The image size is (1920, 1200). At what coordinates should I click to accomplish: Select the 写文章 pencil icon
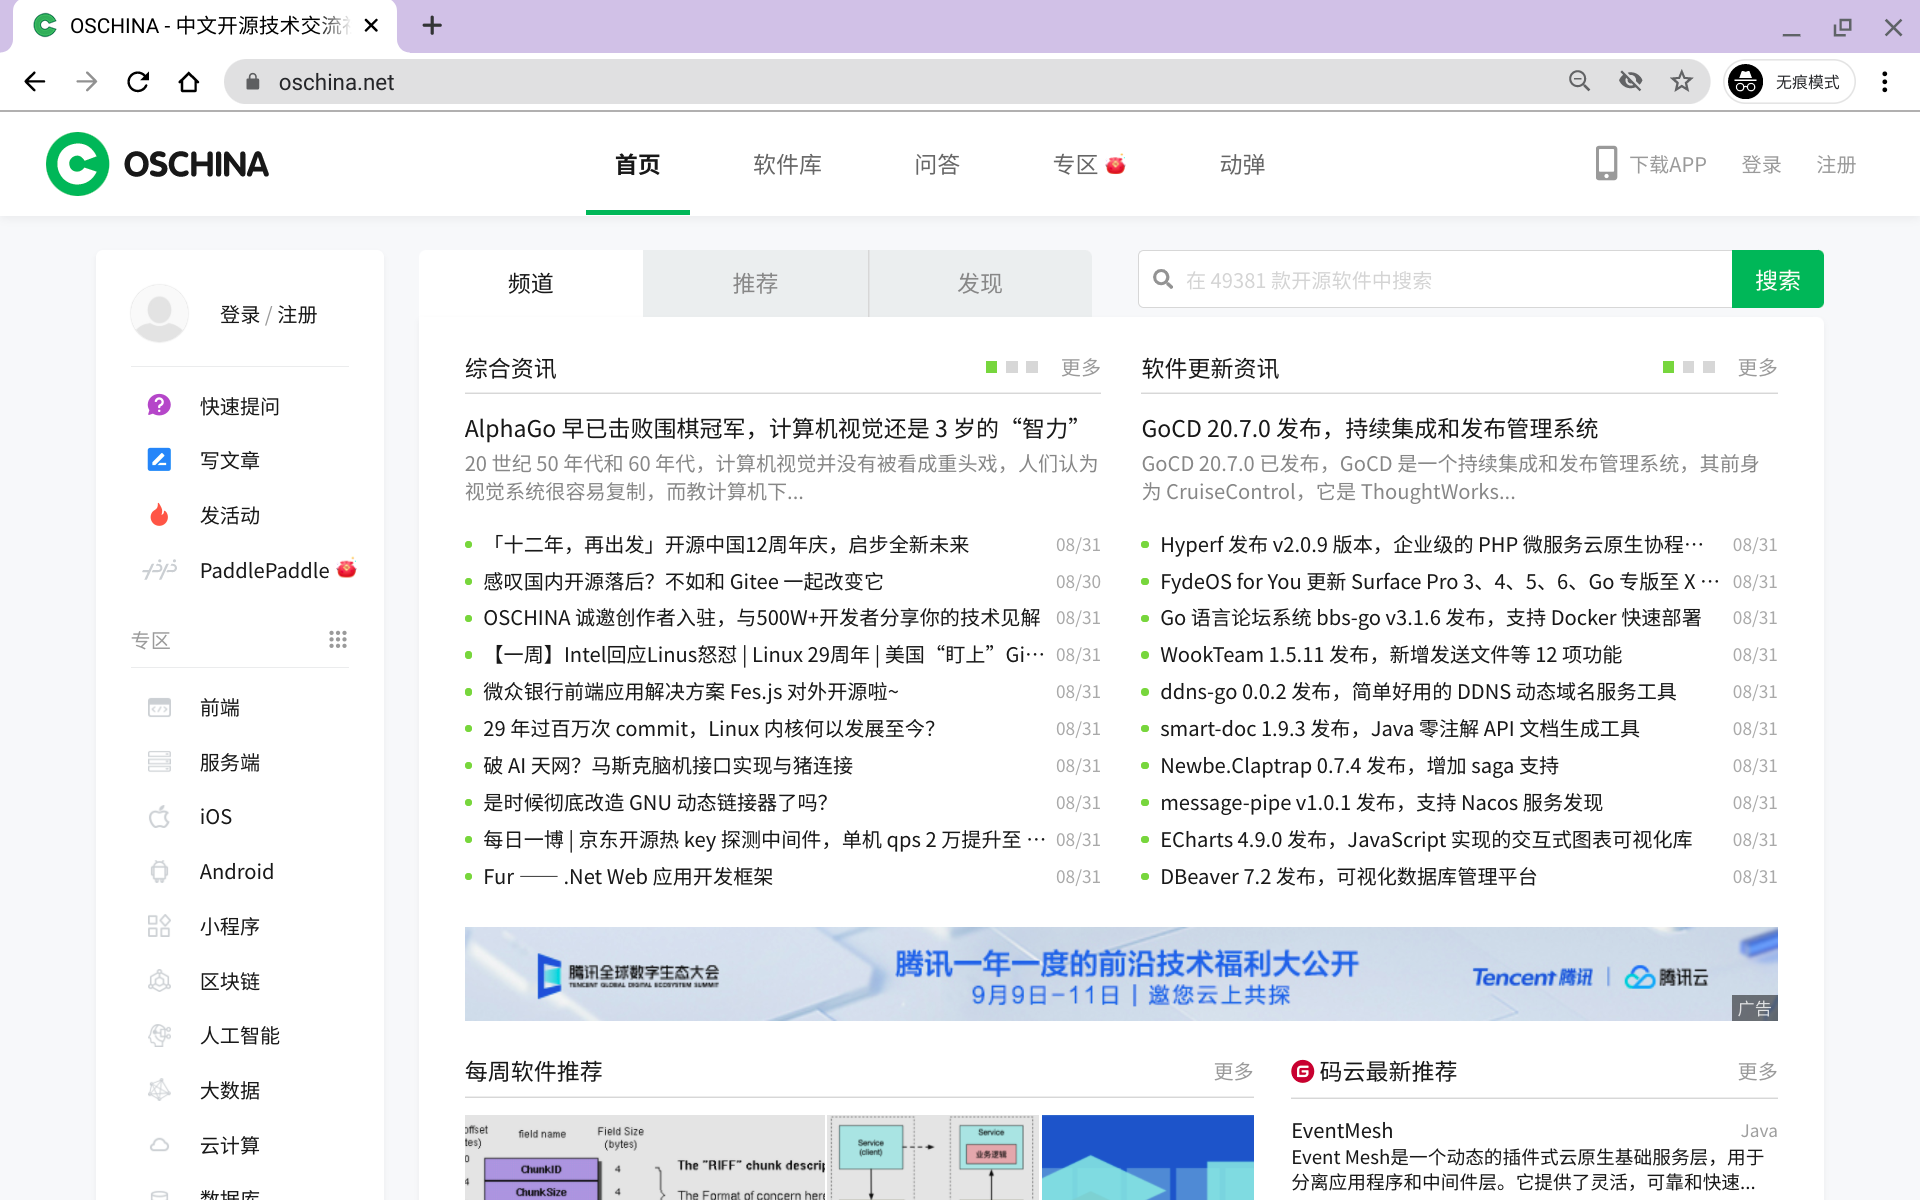coord(159,459)
